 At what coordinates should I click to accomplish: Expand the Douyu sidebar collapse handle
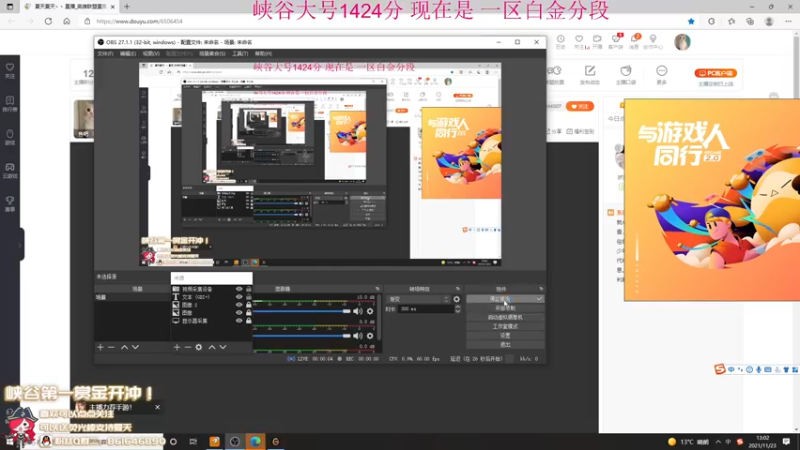click(x=20, y=245)
